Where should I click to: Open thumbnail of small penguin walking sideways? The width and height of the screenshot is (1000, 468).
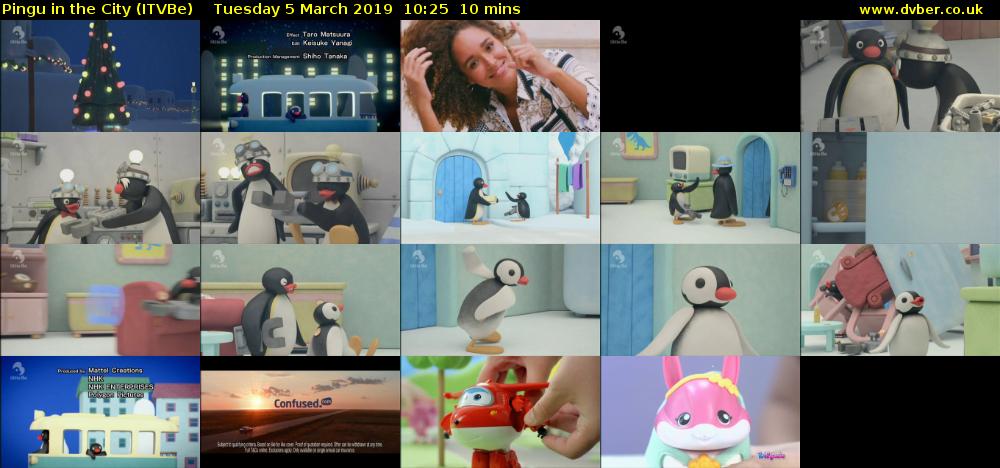500,300
